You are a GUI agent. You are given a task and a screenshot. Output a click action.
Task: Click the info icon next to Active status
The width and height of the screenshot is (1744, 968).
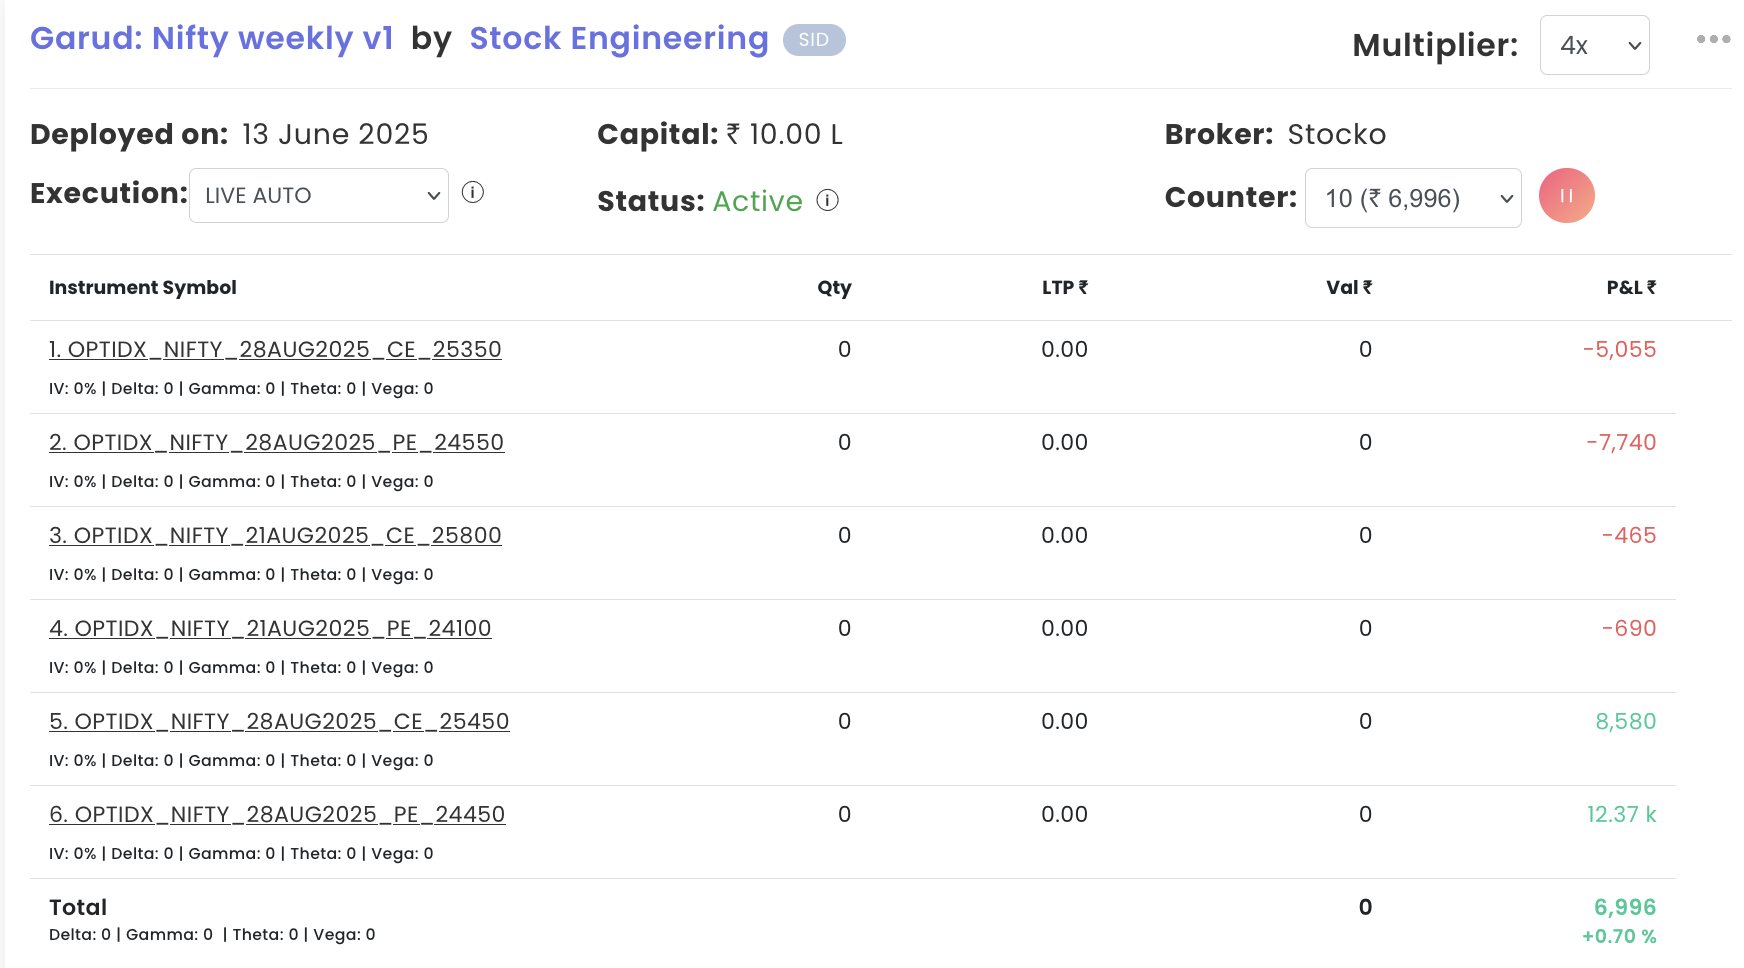[x=827, y=201]
